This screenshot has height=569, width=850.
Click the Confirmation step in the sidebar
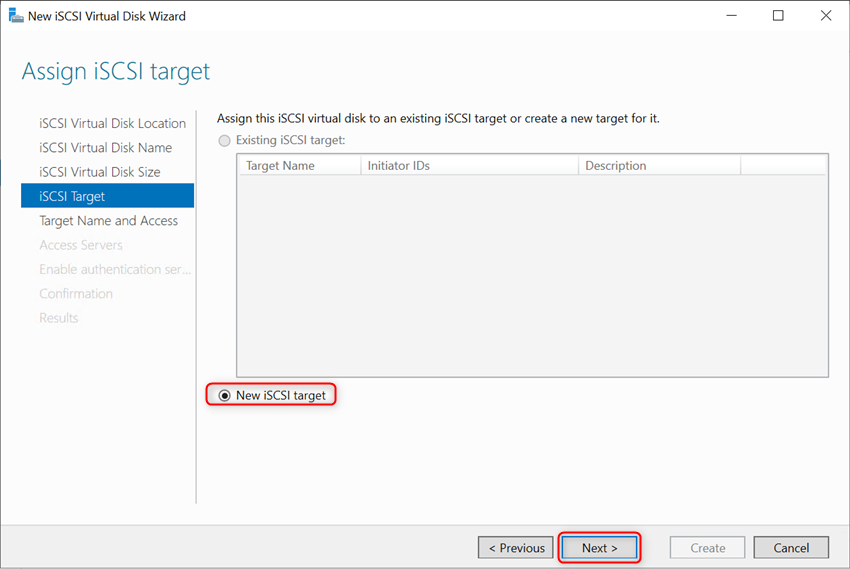pos(76,294)
